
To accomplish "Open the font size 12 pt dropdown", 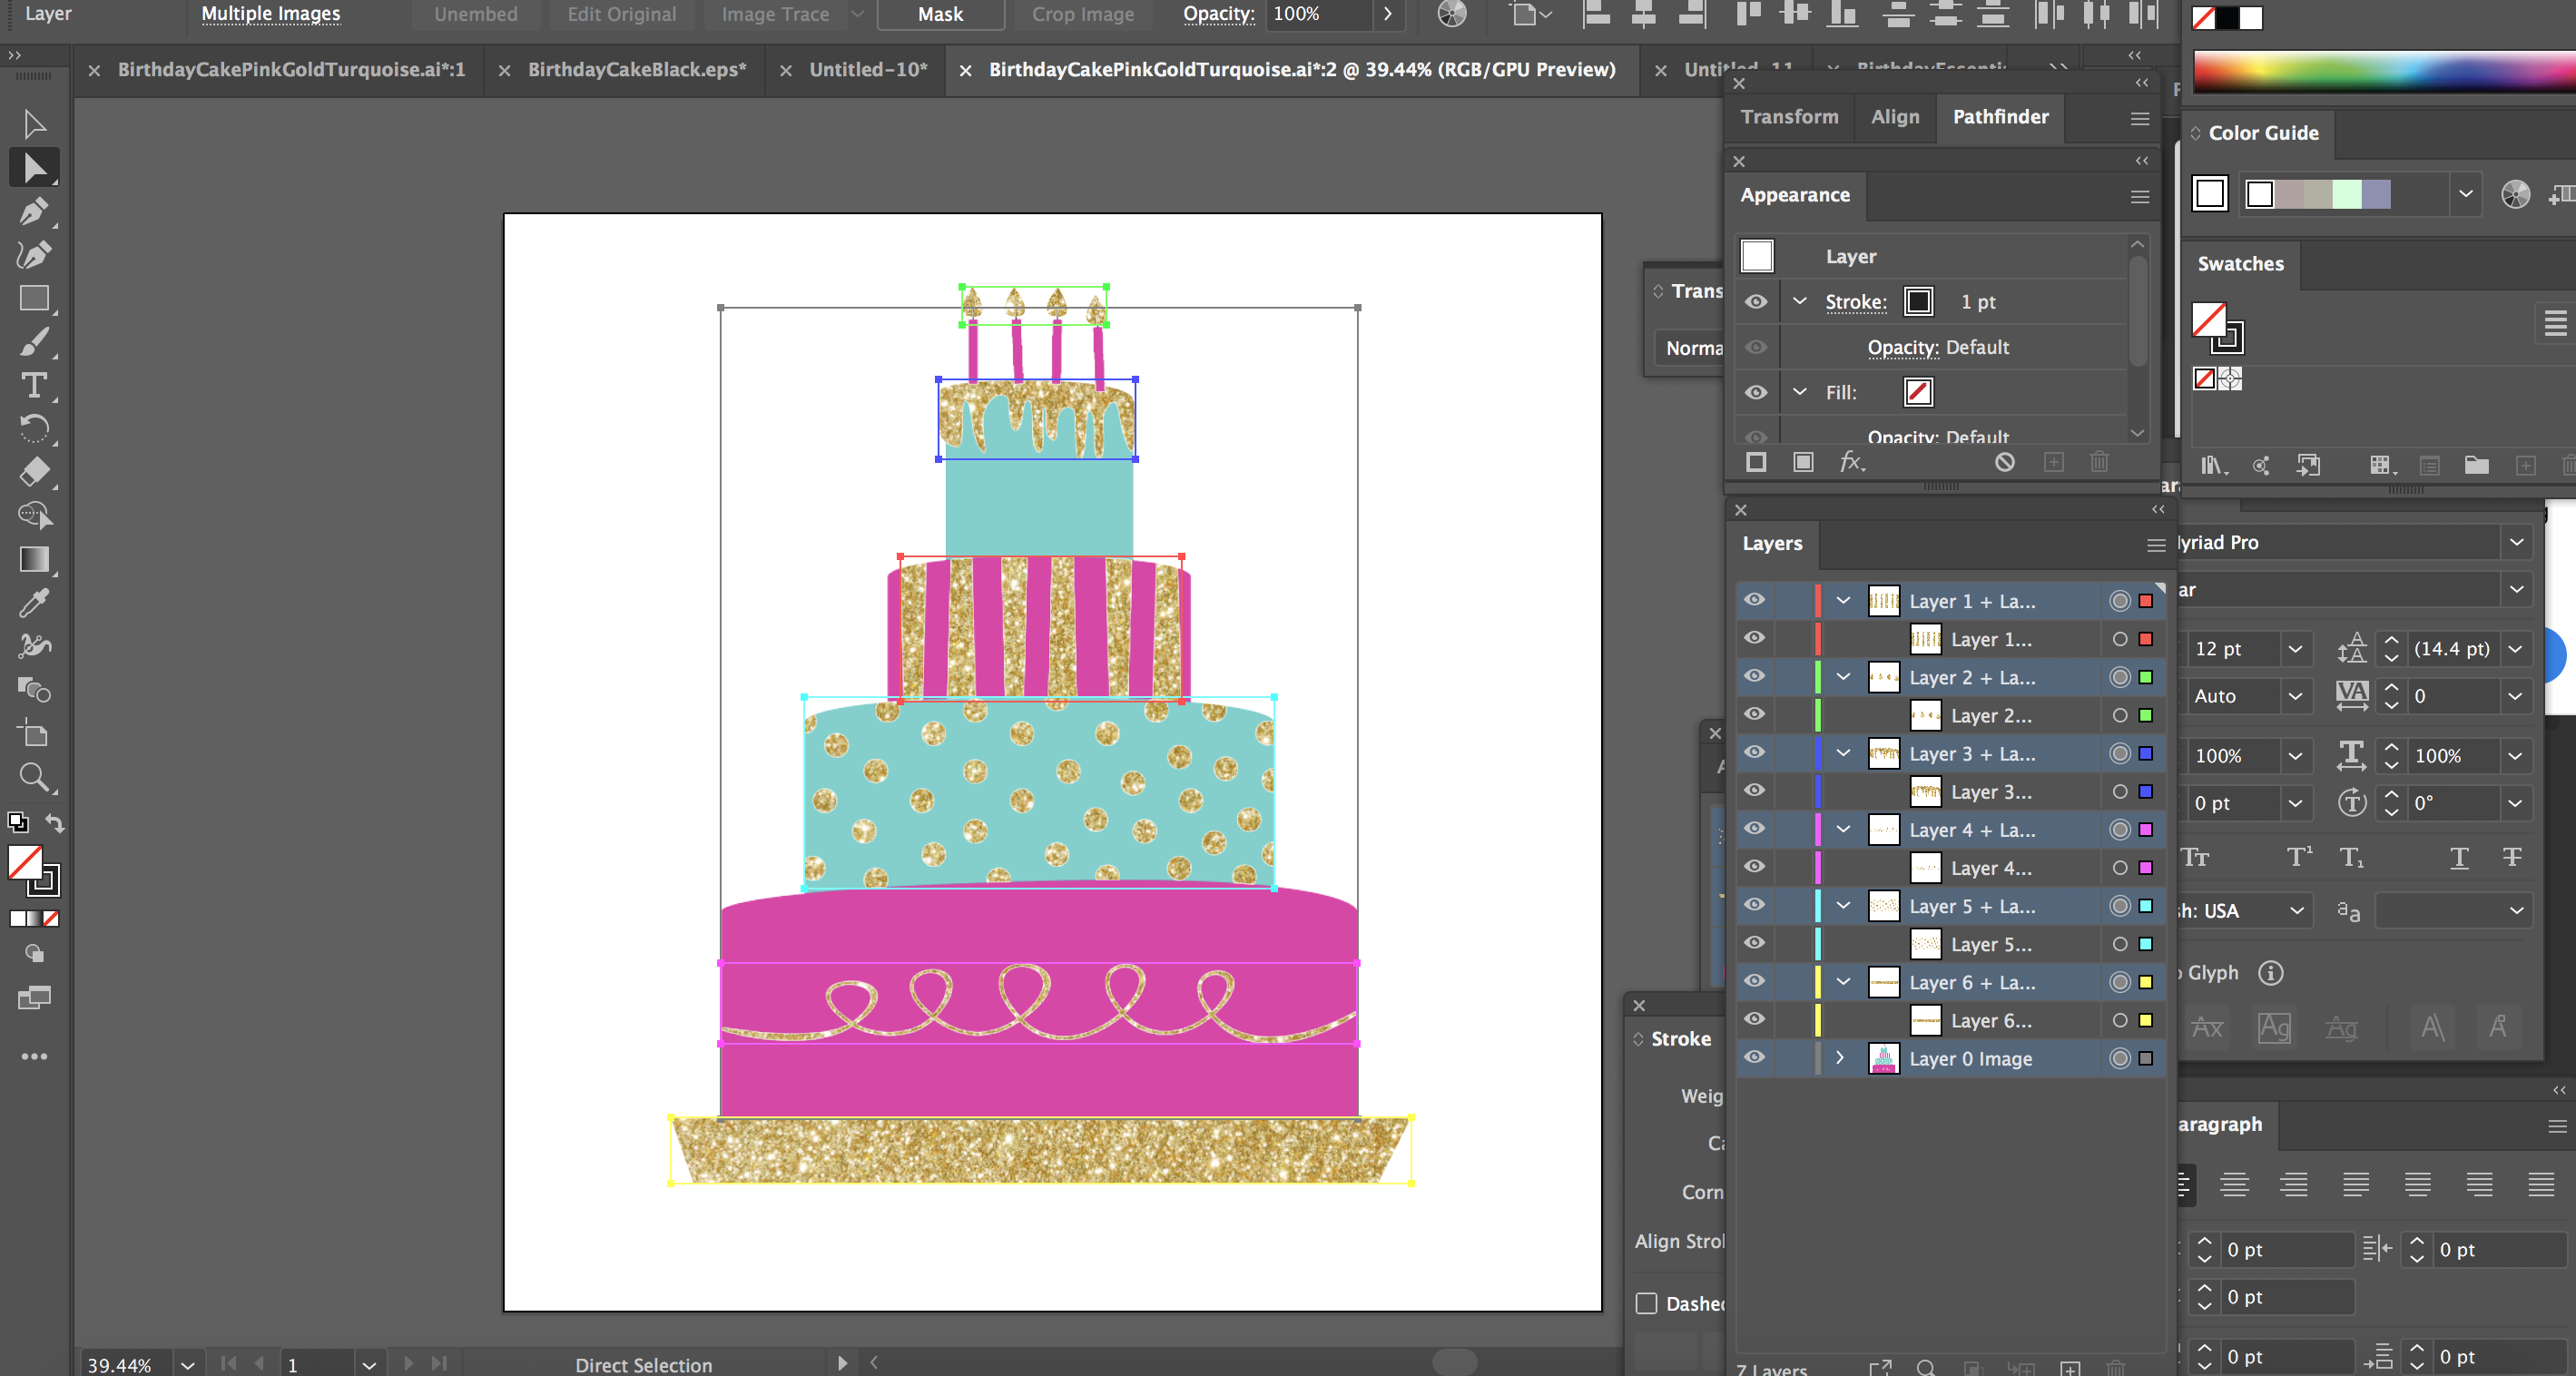I will 2295,648.
